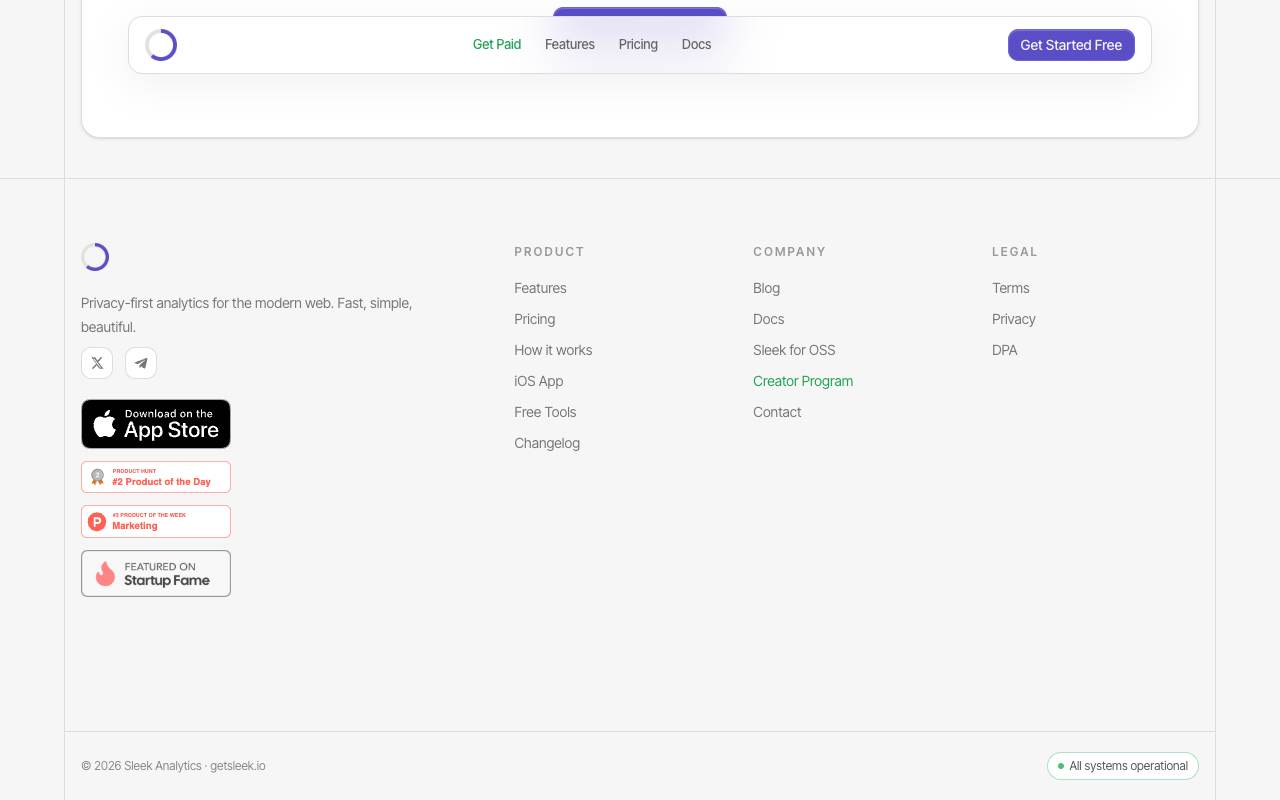Open the Privacy policy link

(1014, 319)
